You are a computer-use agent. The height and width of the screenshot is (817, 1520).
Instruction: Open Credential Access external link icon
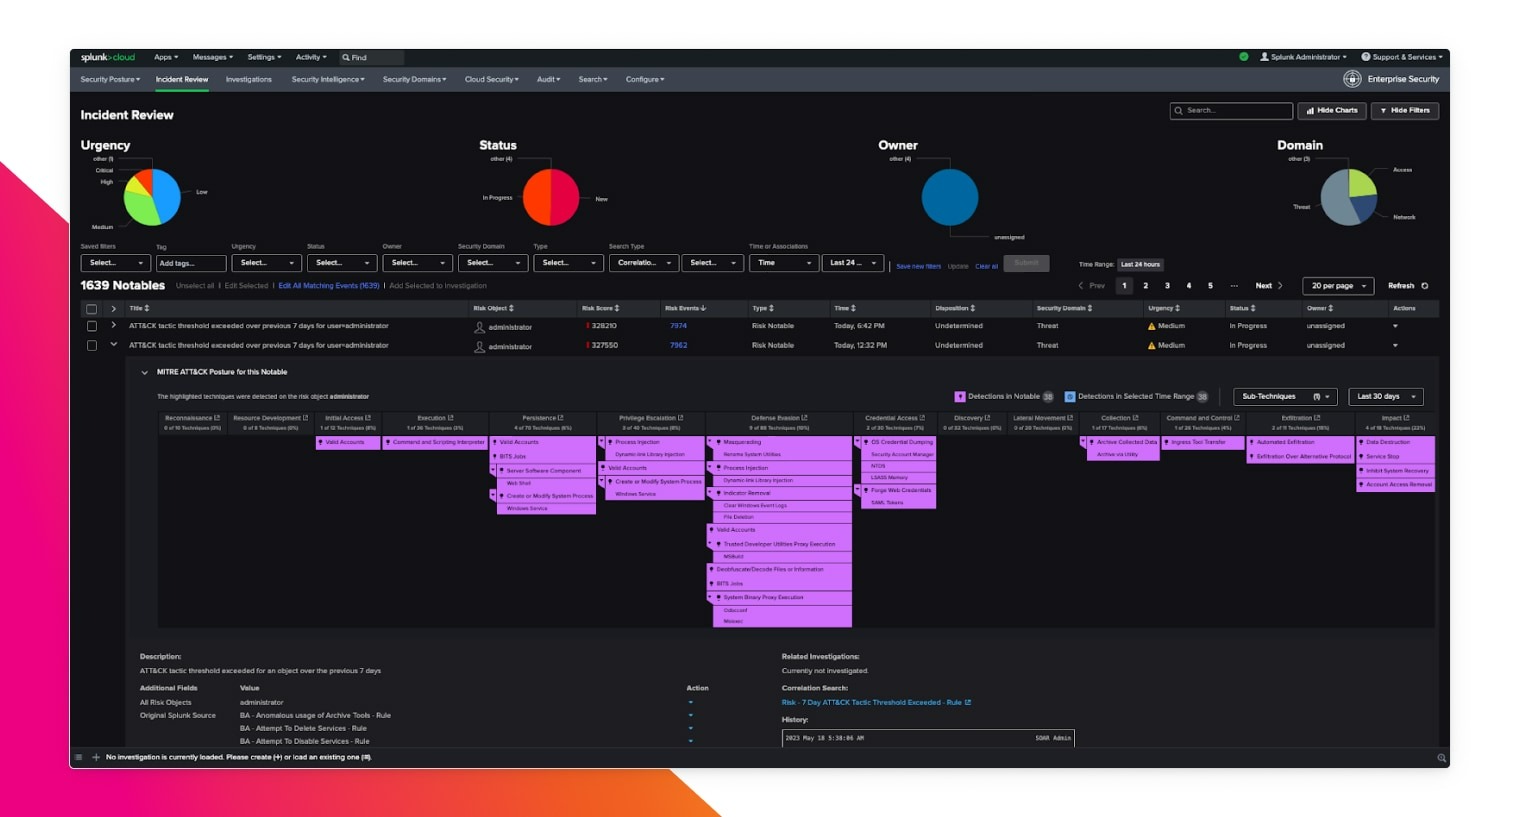click(922, 418)
